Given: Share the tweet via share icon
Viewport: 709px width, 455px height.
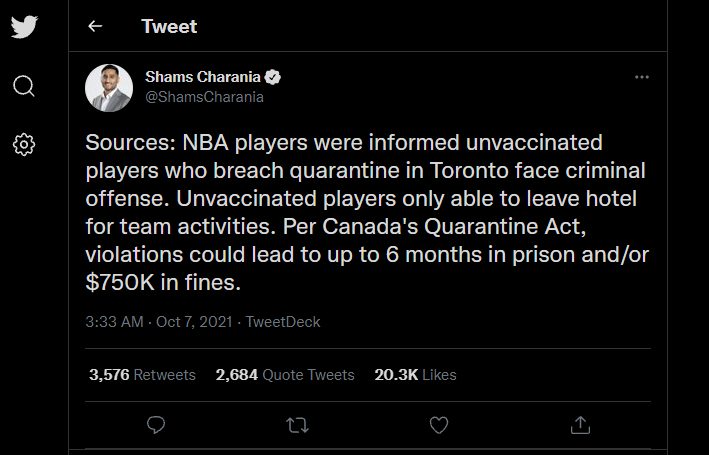Looking at the screenshot, I should pos(579,425).
